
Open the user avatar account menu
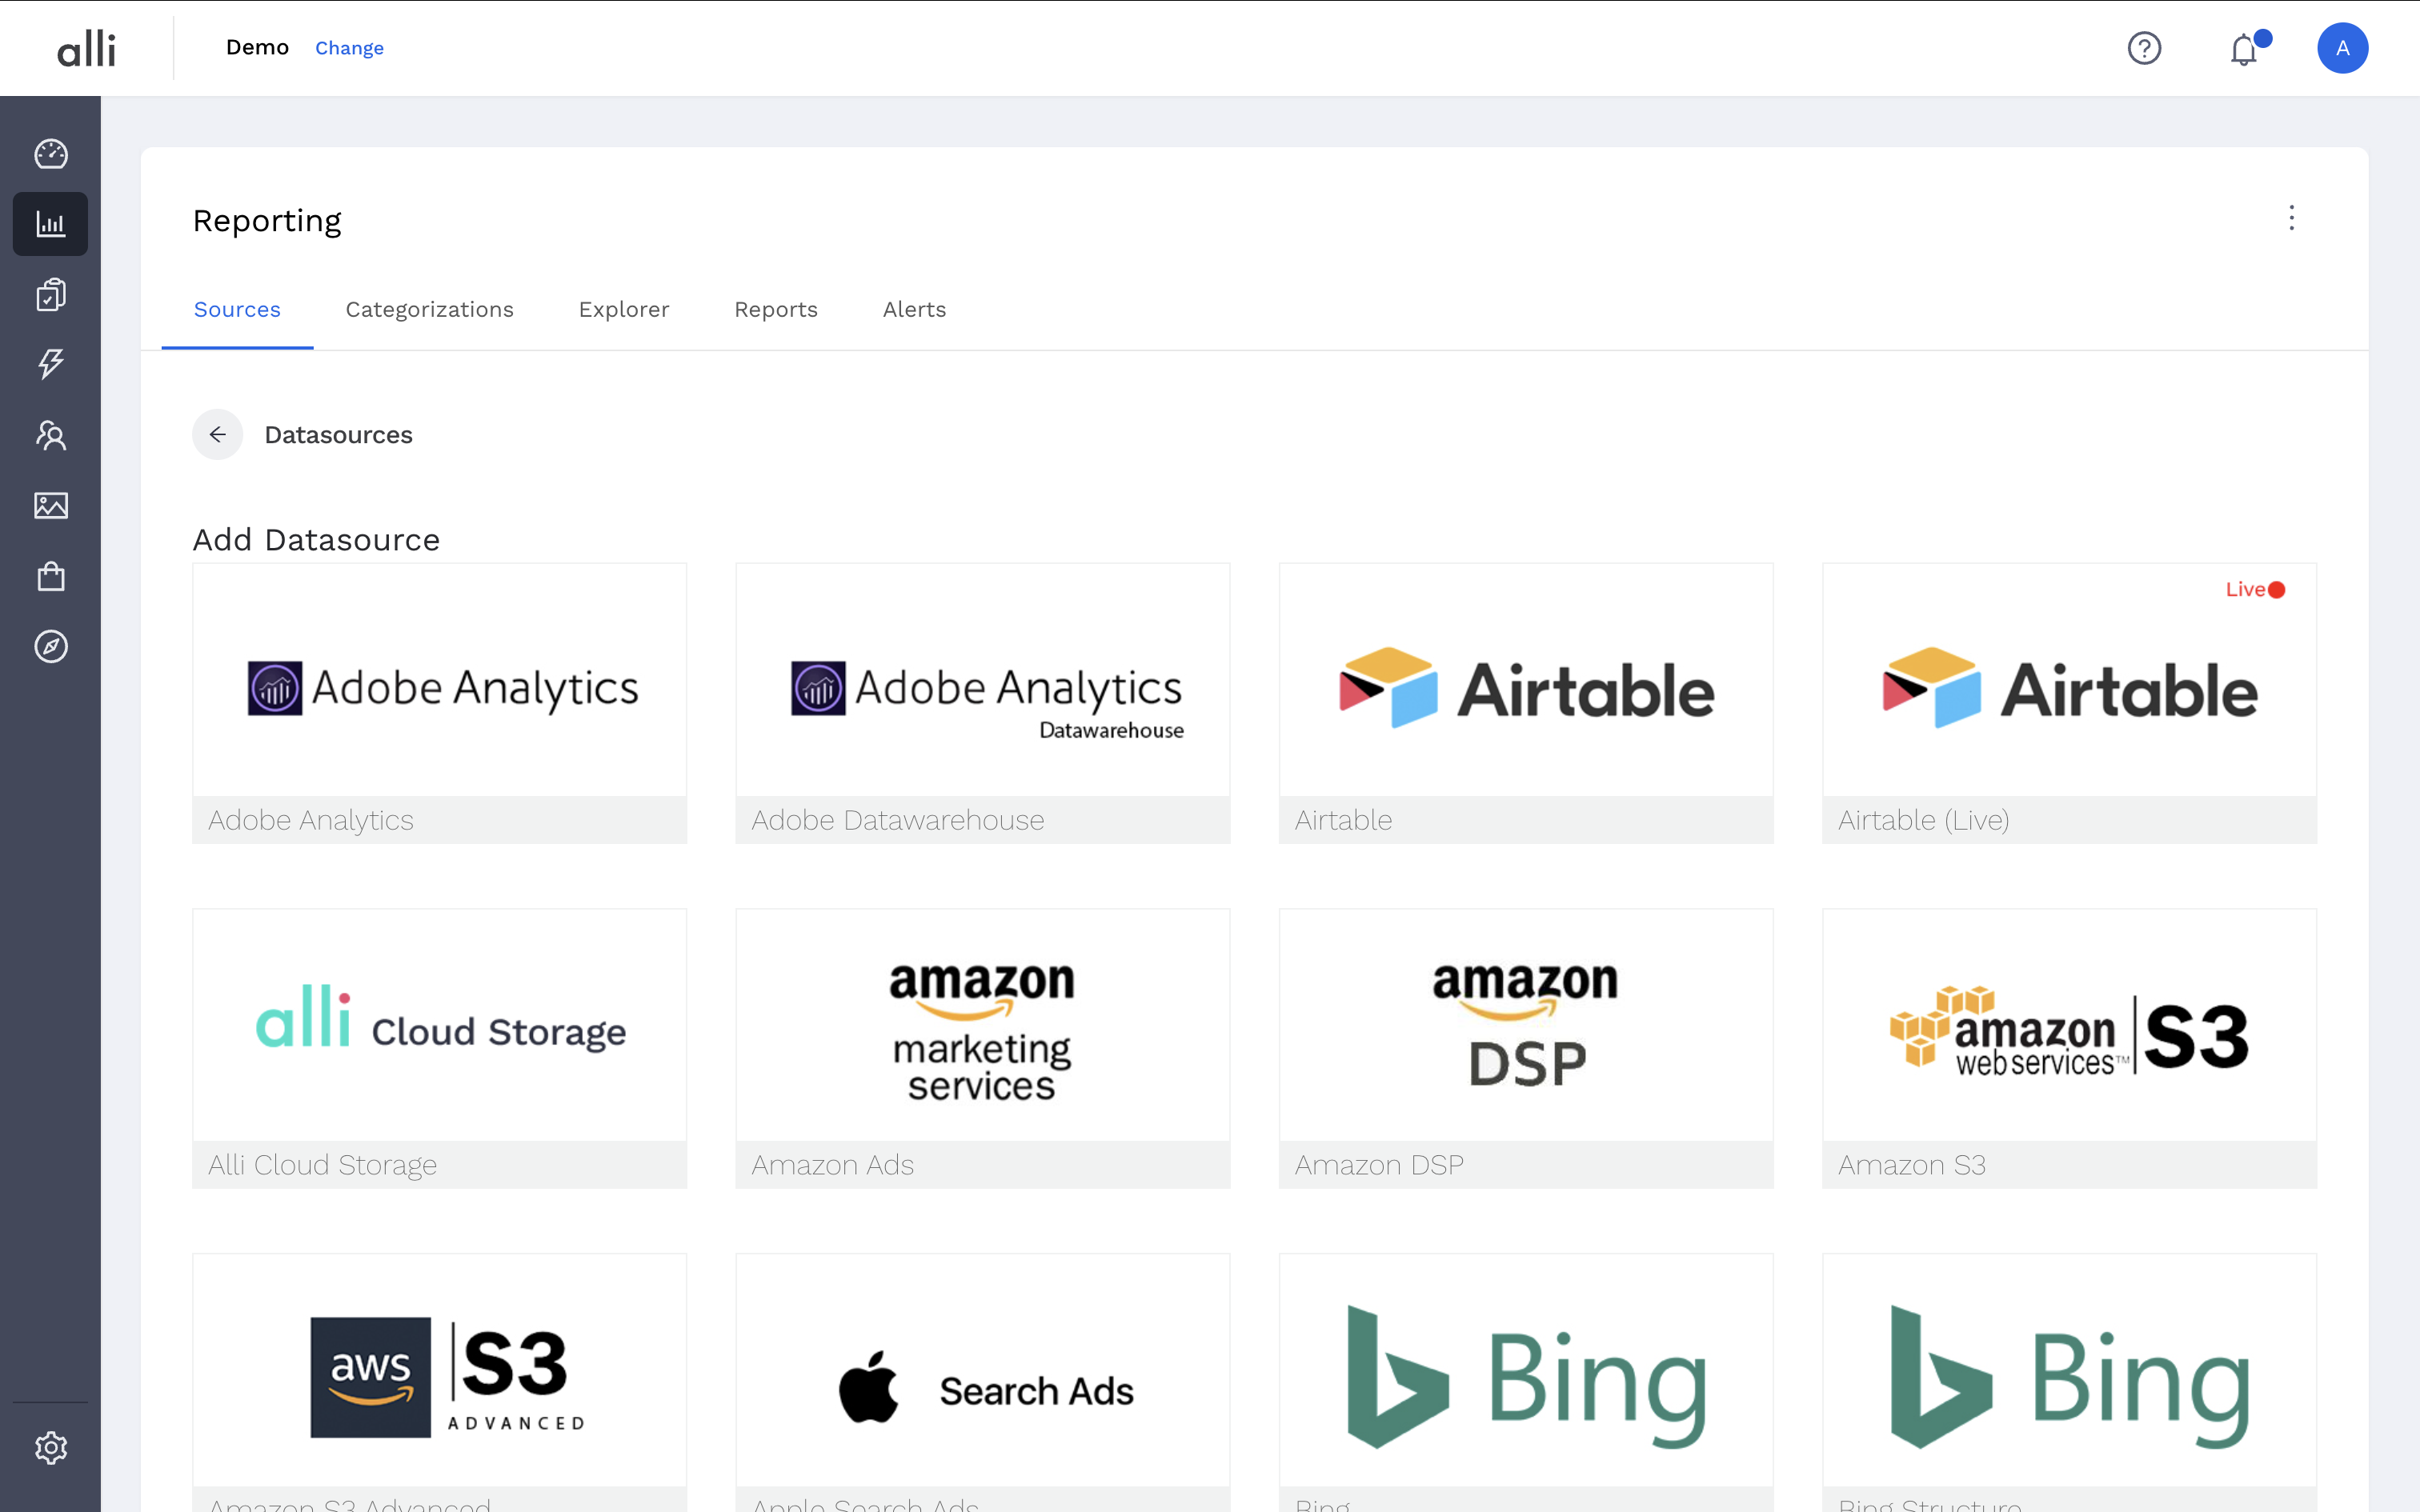[x=2342, y=48]
